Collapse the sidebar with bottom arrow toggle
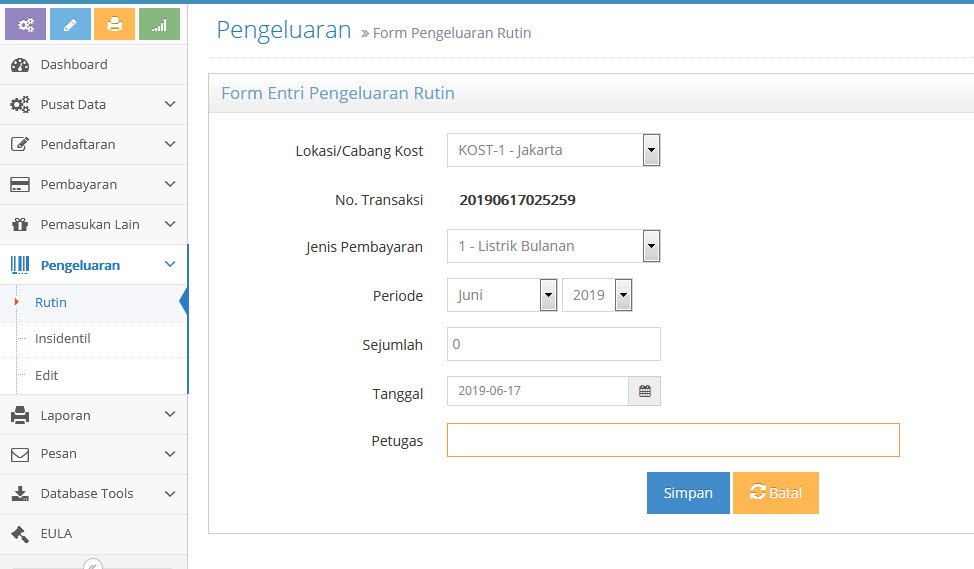Screen dimensions: 974x569 pyautogui.click(x=93, y=565)
